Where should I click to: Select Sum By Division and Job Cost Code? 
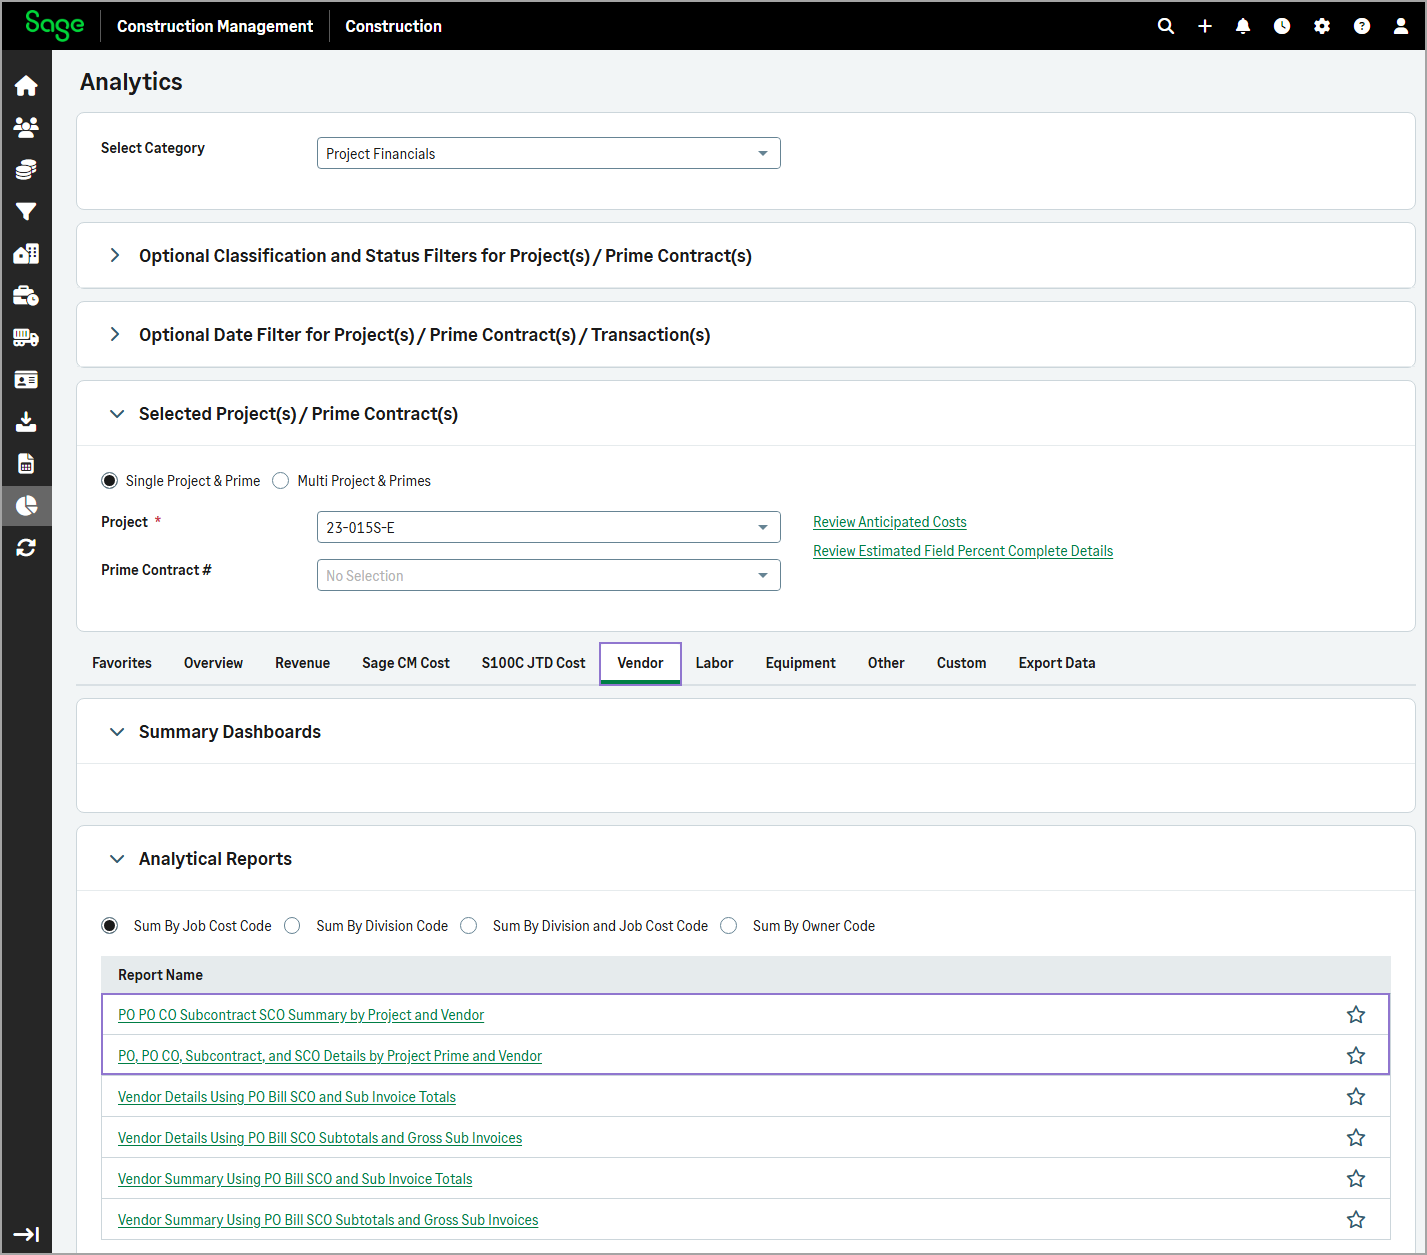point(469,926)
